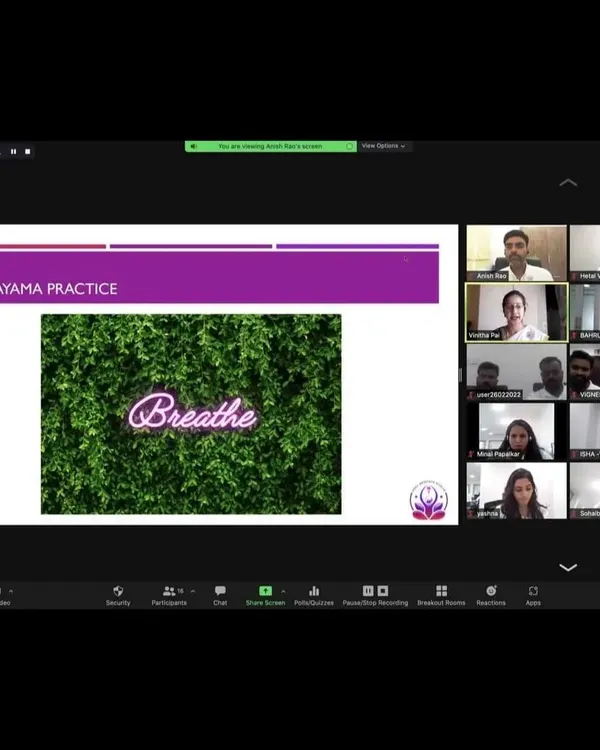Viewport: 600px width, 750px height.
Task: Click the Breathe image on the shared slide
Action: pos(191,414)
